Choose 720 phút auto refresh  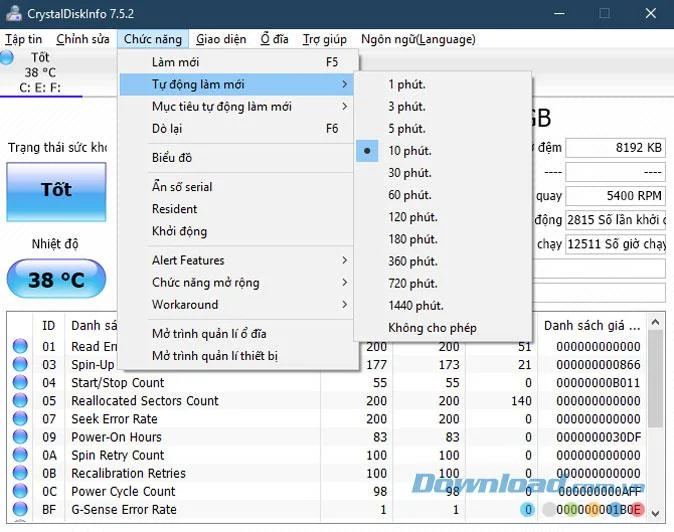click(443, 284)
